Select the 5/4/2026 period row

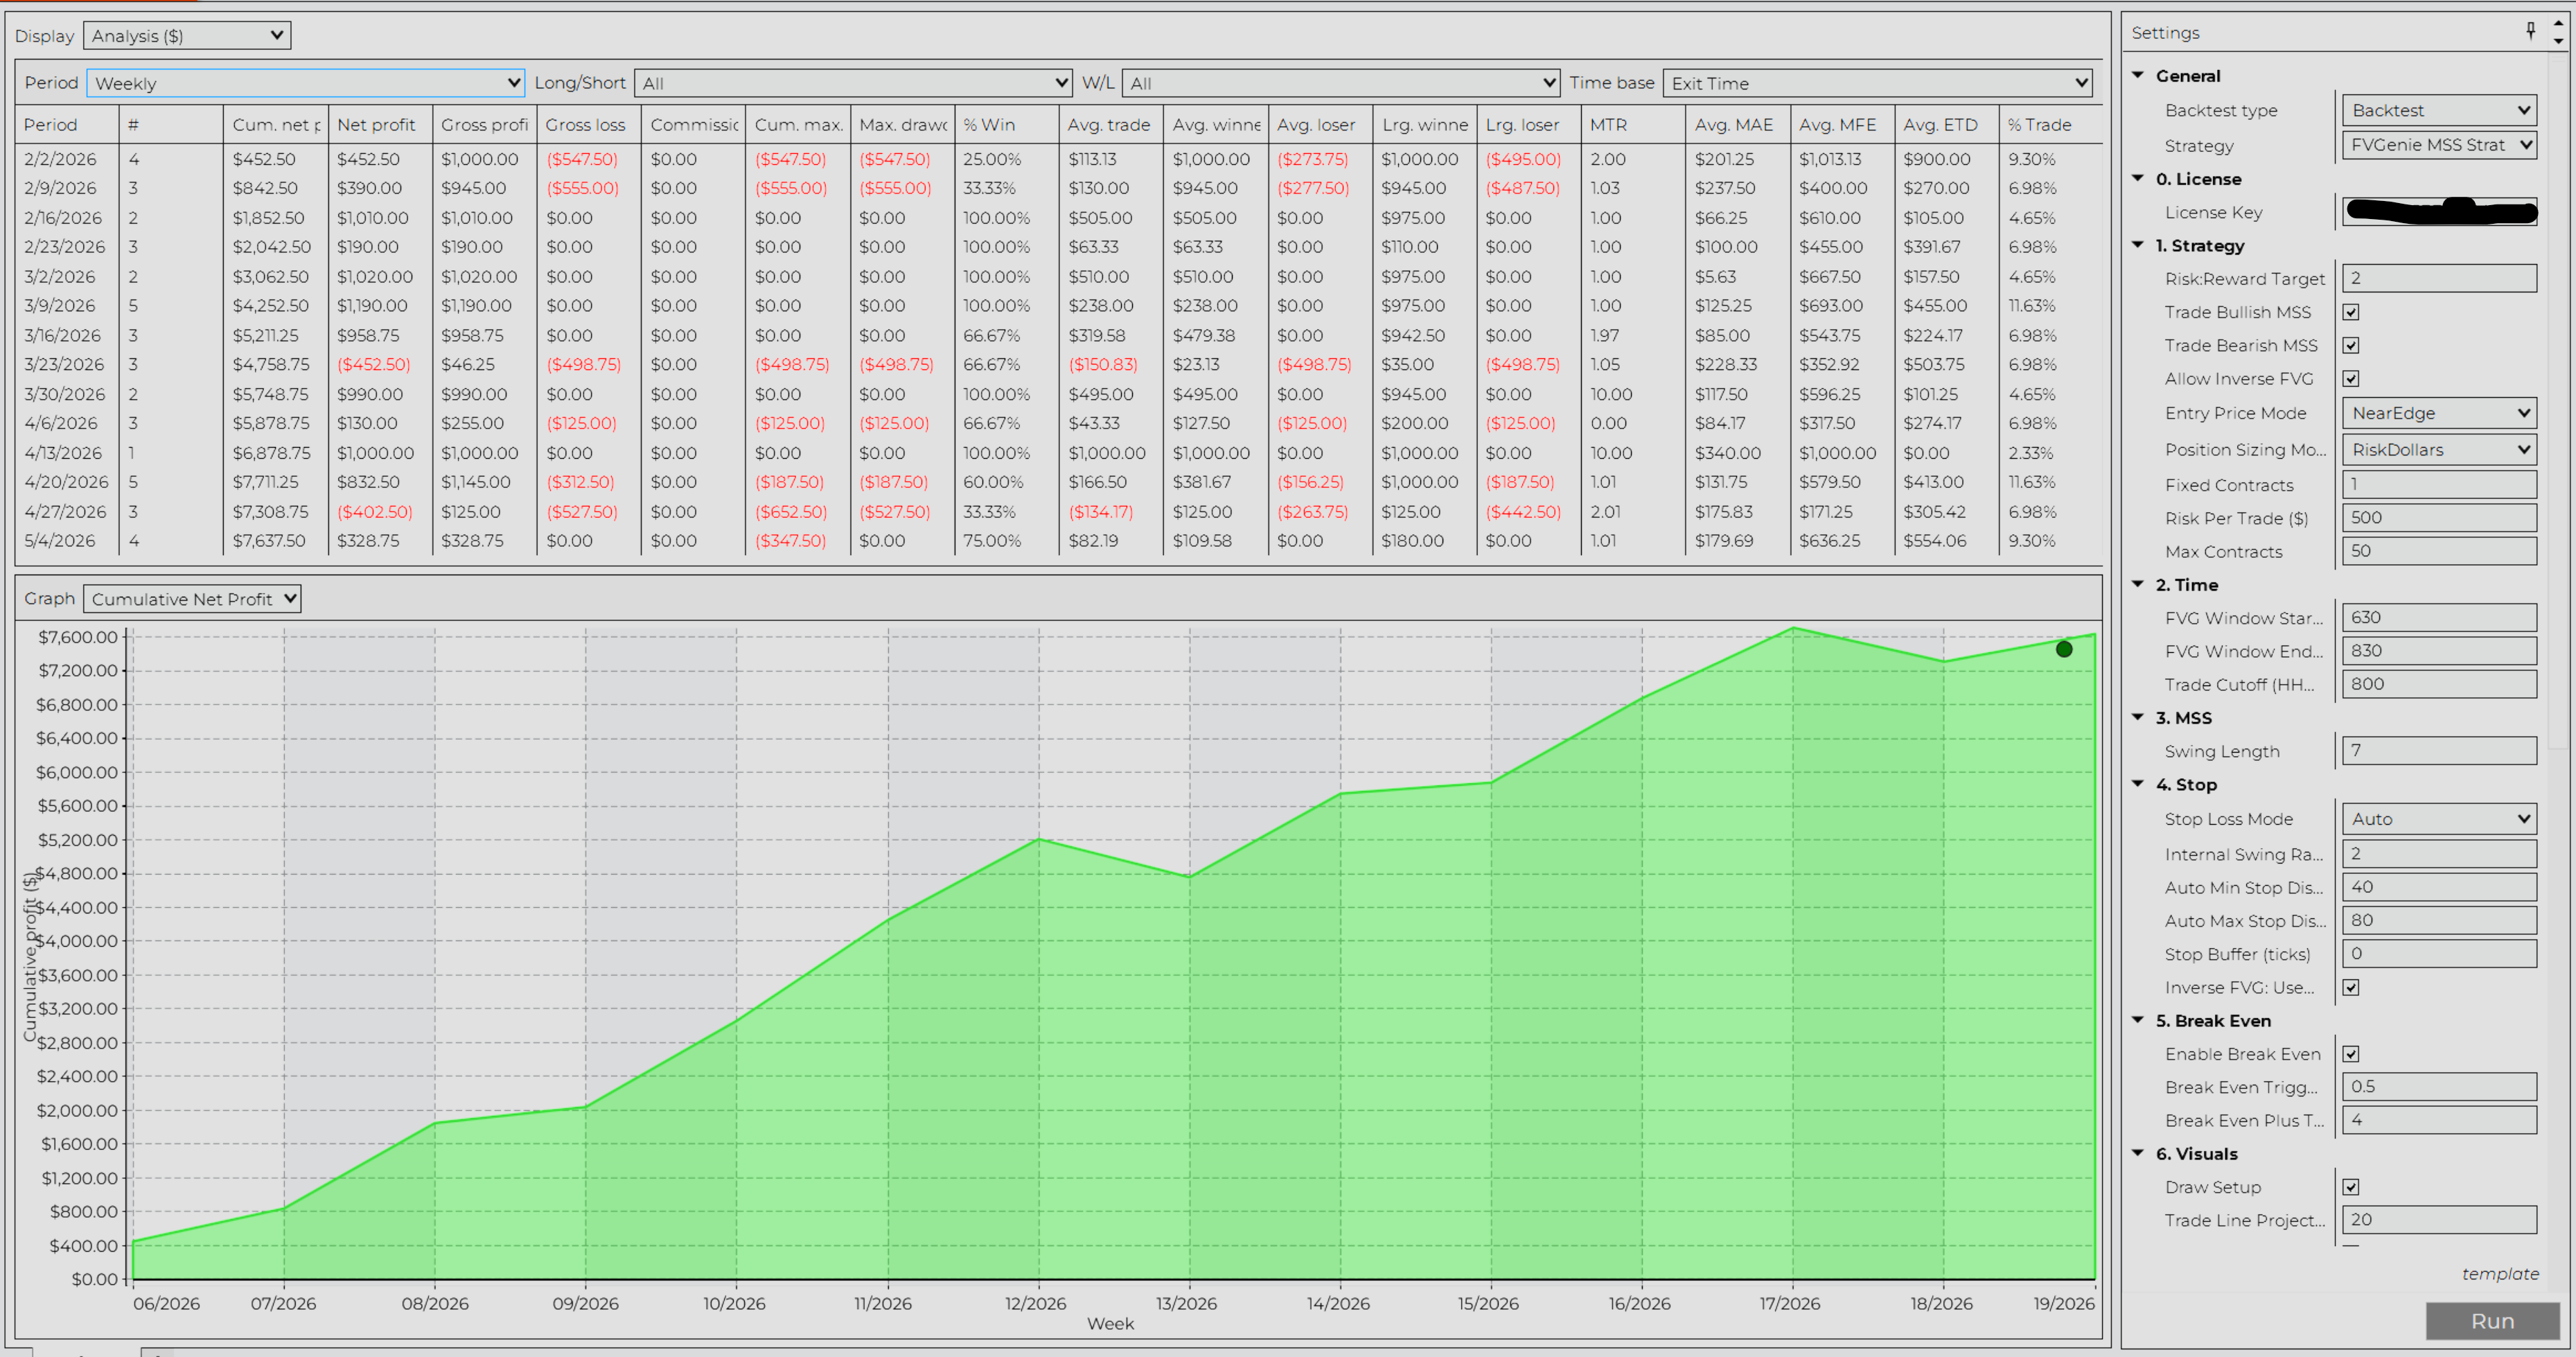(x=1058, y=541)
